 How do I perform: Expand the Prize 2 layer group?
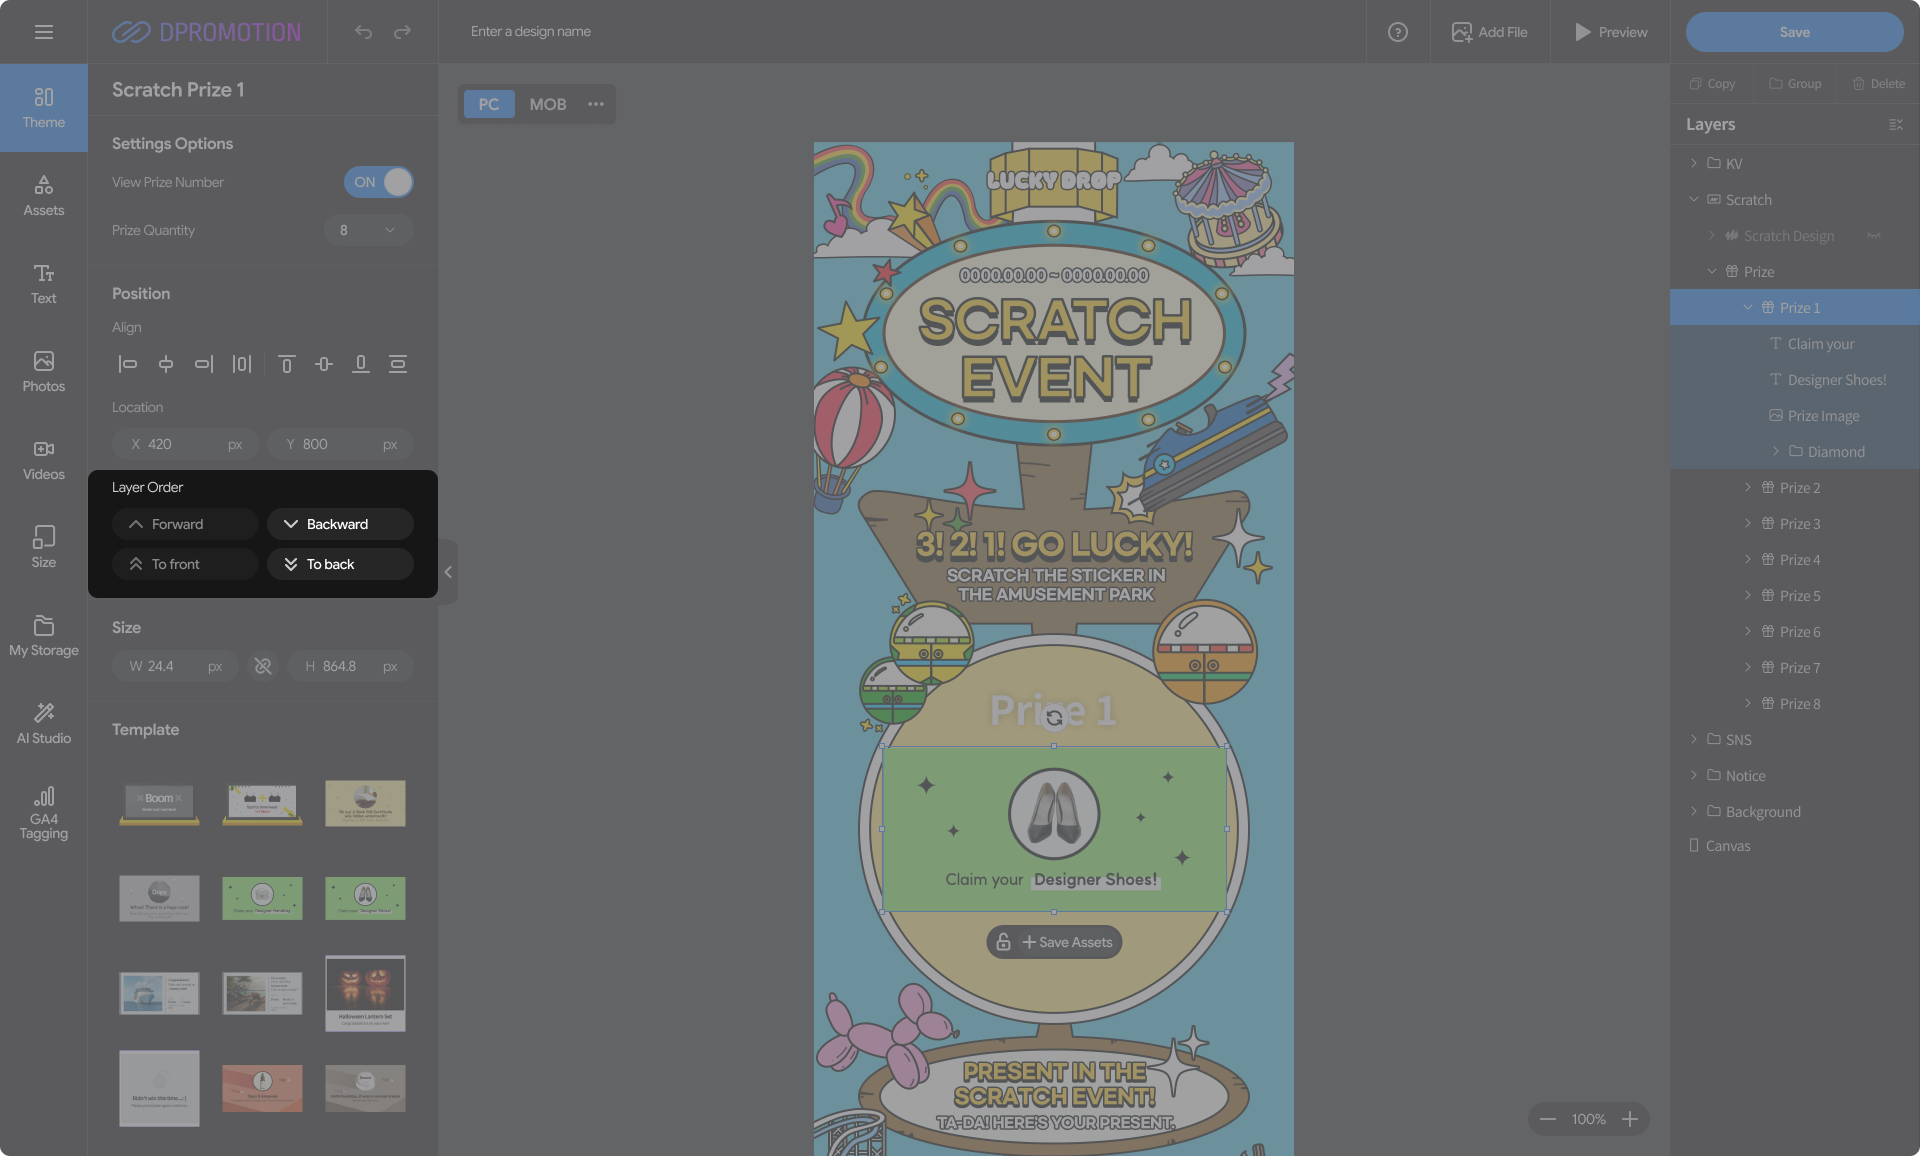pyautogui.click(x=1748, y=488)
